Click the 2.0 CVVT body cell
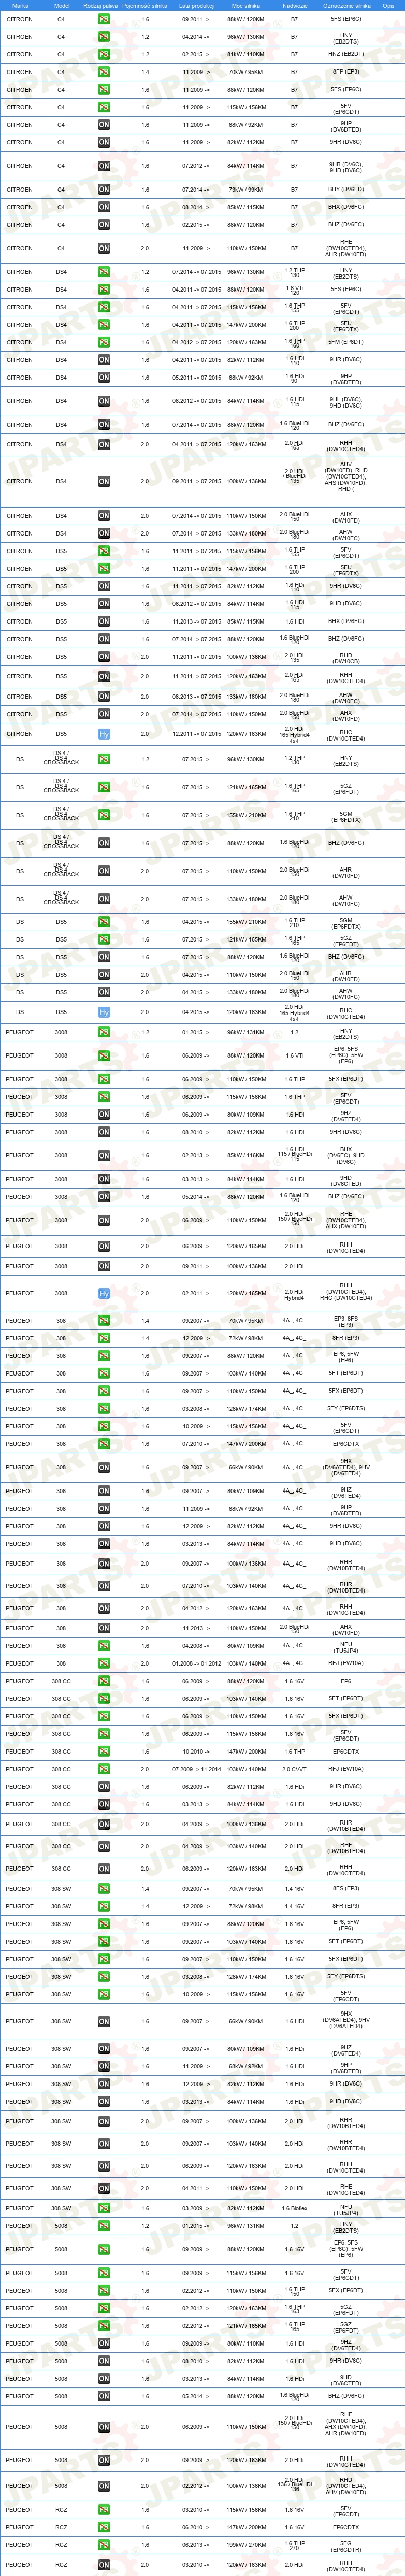Image resolution: width=405 pixels, height=2576 pixels. click(x=295, y=1769)
